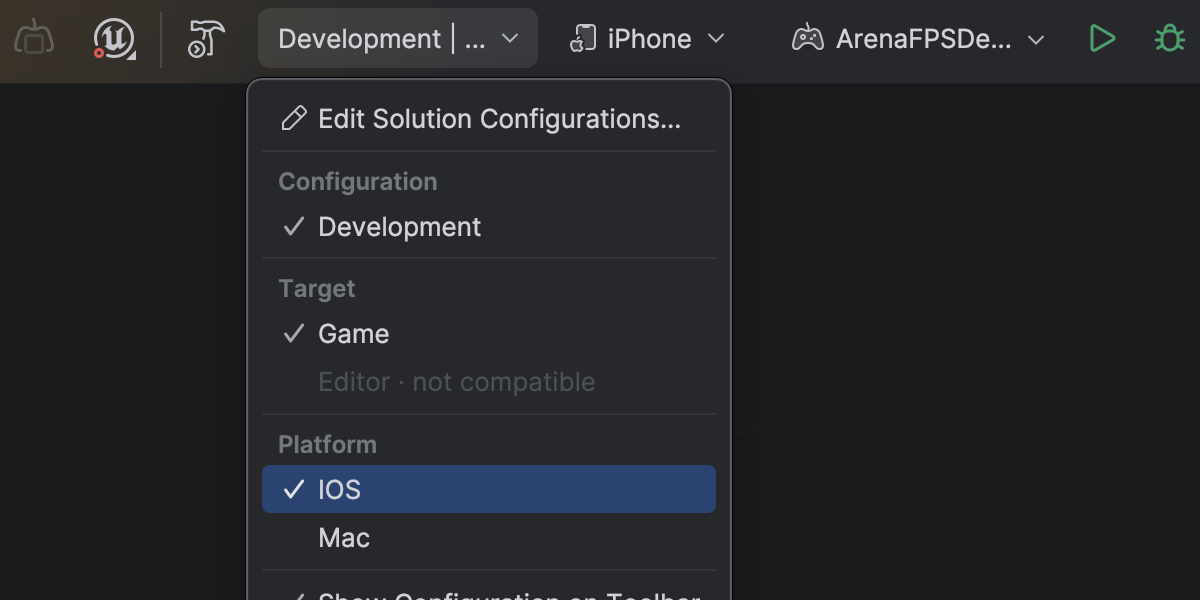Screen dimensions: 1200x600
Task: Click the pencil icon for Edit Solution Configurations
Action: (293, 119)
